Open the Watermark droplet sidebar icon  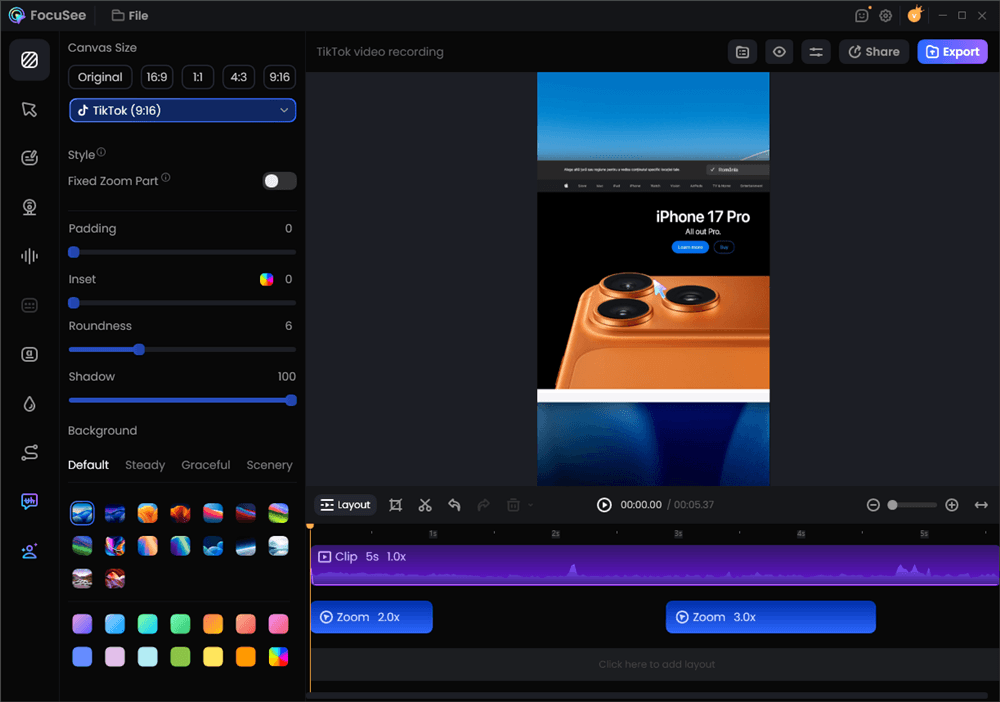click(x=29, y=404)
